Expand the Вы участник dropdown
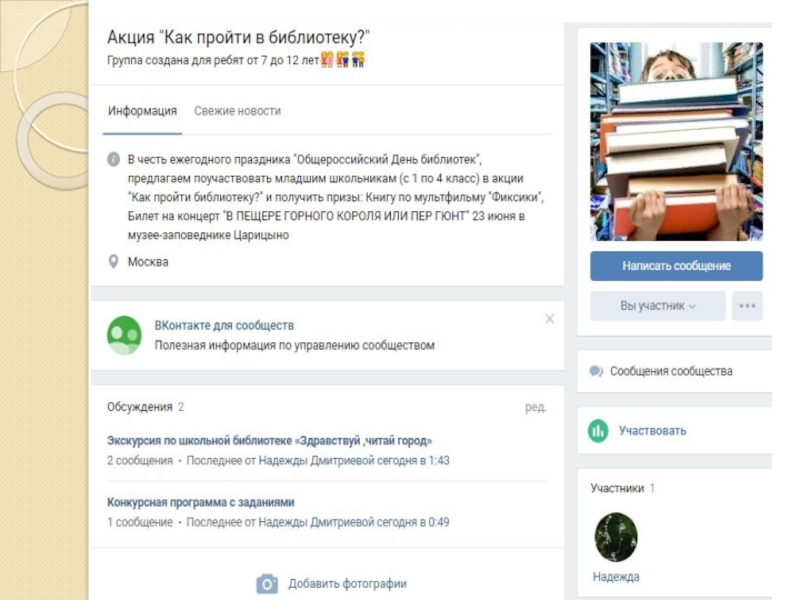800x600 pixels. [x=658, y=306]
